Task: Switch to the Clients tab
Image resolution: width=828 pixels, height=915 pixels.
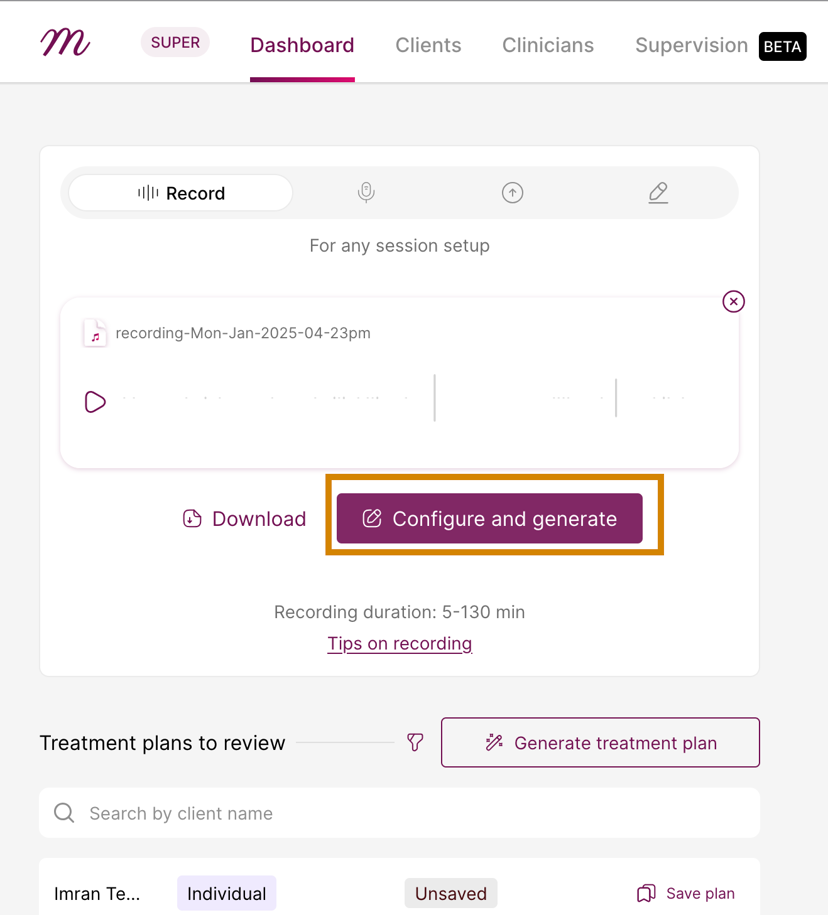Action: pyautogui.click(x=428, y=46)
